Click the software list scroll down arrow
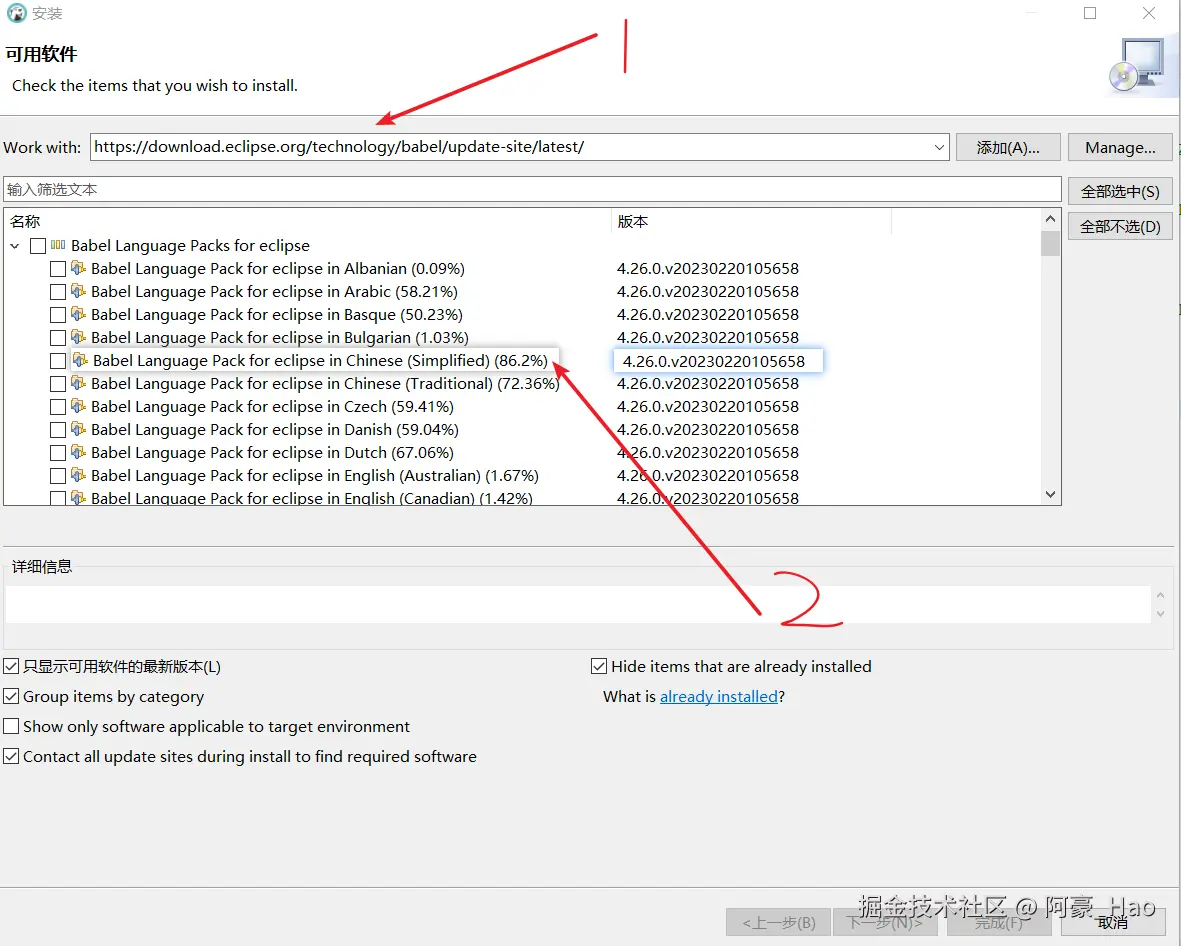 [x=1051, y=495]
